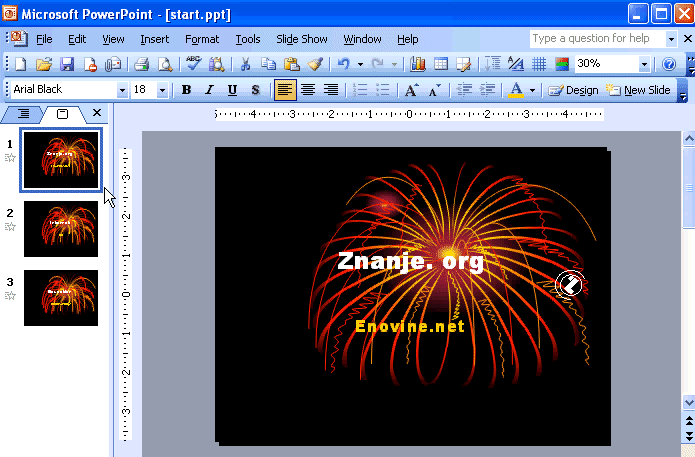This screenshot has height=457, width=695.
Task: Toggle Show Formatting
Action: [515, 64]
